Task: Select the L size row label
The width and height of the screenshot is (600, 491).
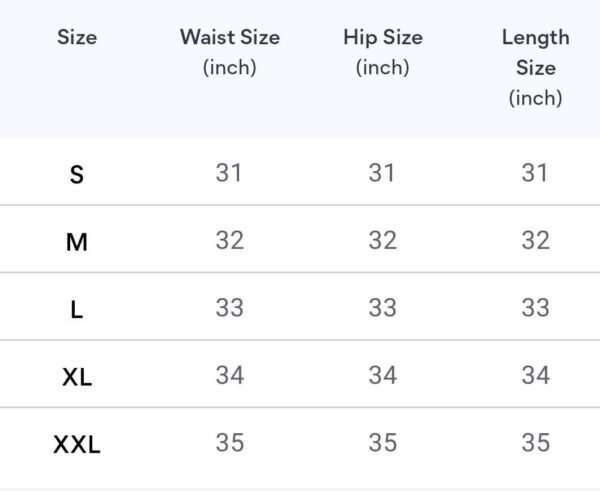Action: pos(77,310)
